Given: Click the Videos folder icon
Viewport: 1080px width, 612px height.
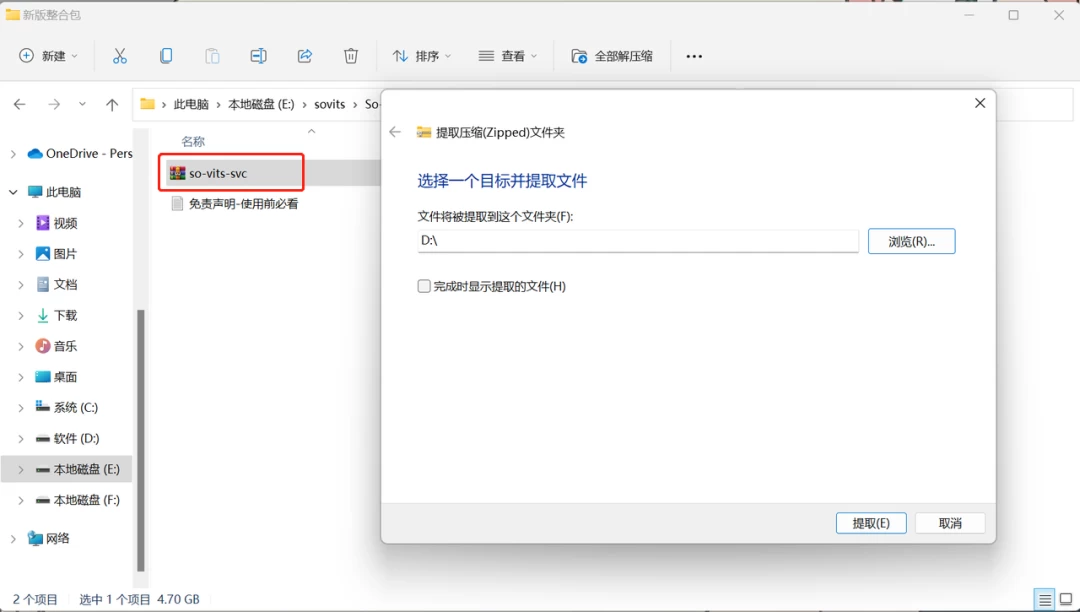Looking at the screenshot, I should [43, 222].
